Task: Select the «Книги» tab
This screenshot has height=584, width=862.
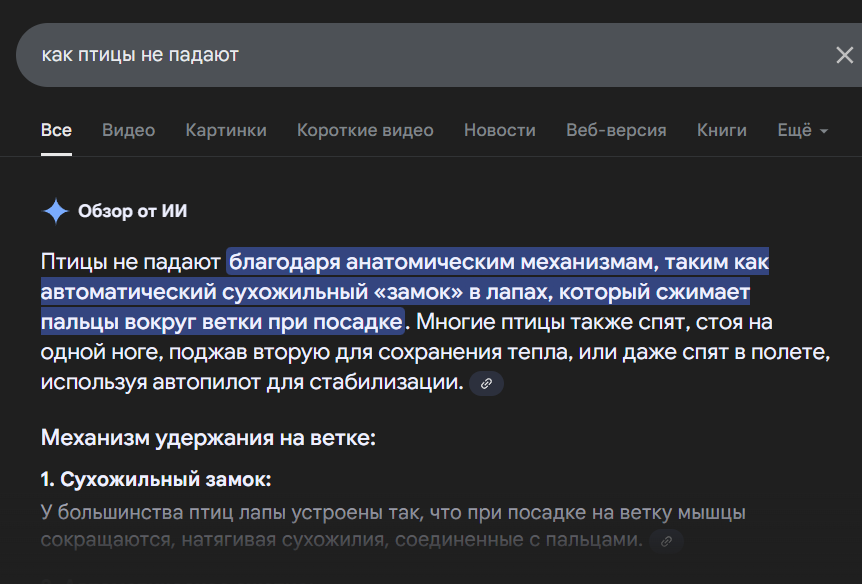Action: tap(722, 130)
